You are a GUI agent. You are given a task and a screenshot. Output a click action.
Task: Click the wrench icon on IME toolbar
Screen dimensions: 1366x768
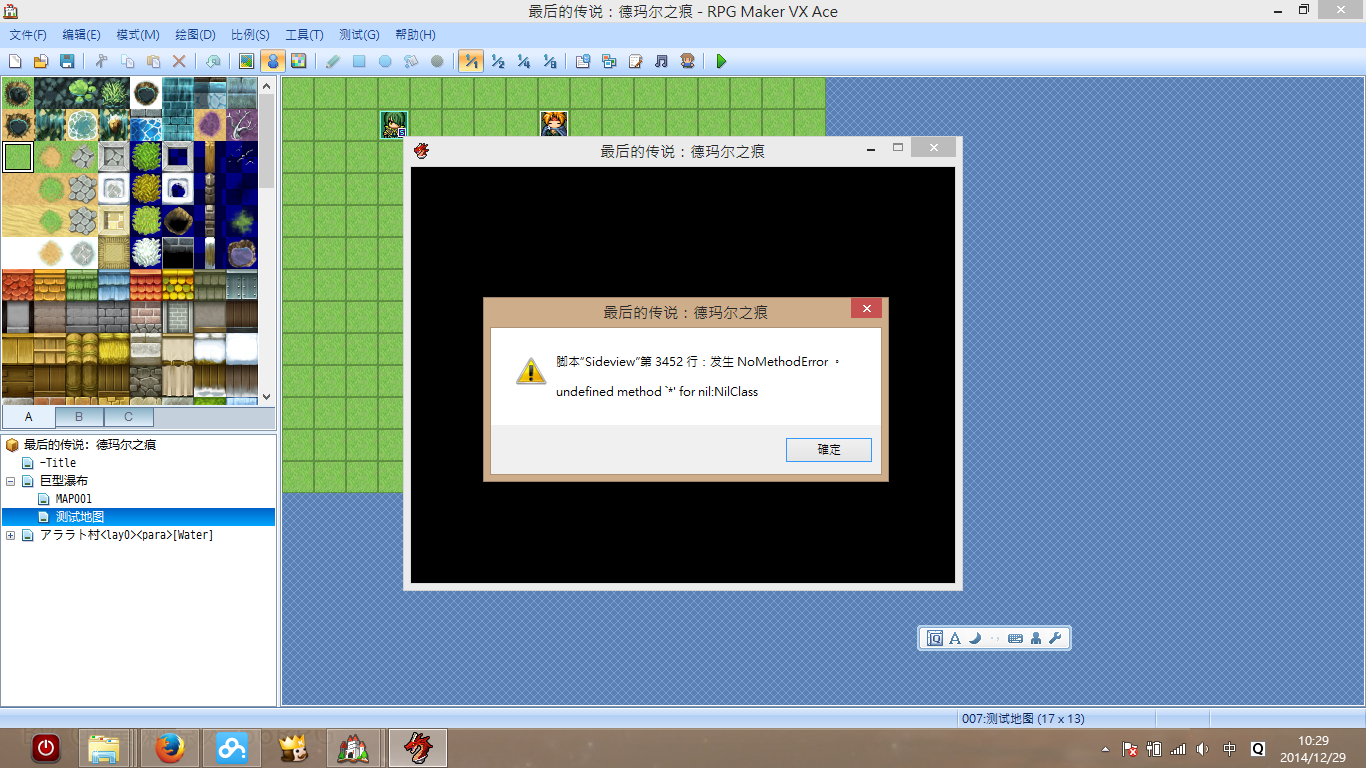coord(1056,638)
